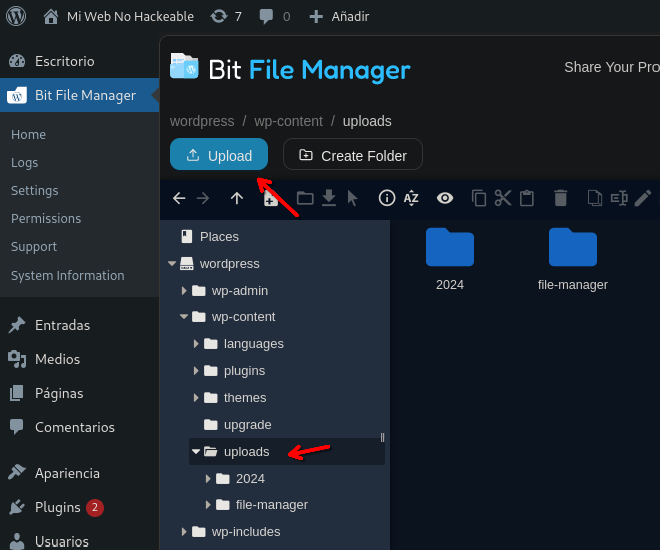Expand the wp-includes folder arrow

[185, 532]
